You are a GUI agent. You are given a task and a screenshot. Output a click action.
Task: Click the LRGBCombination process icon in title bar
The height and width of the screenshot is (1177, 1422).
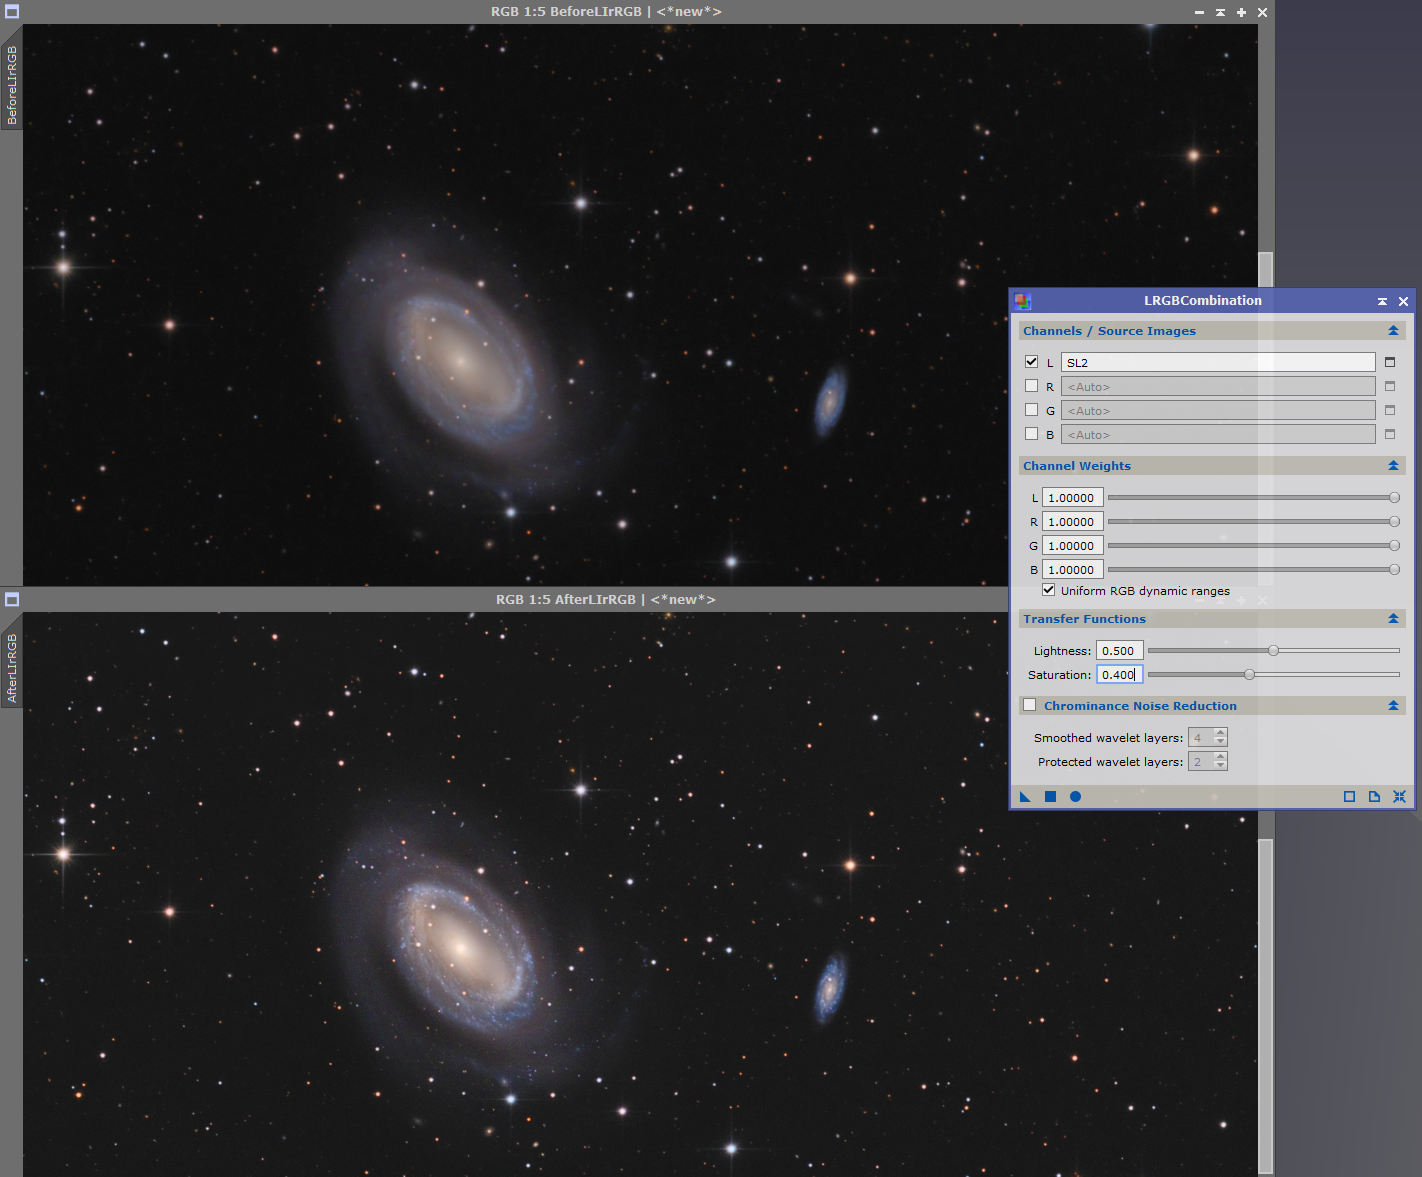pos(1022,301)
